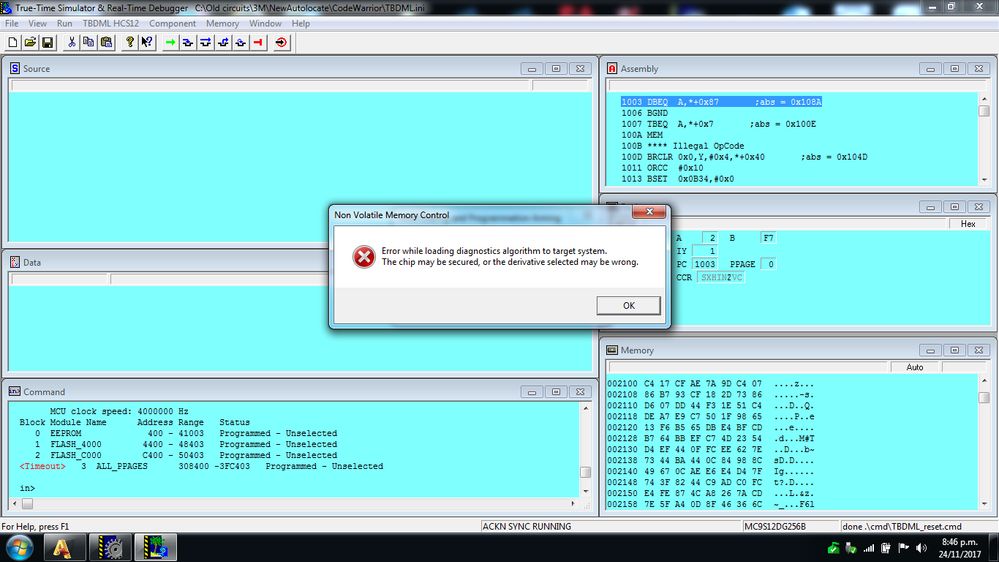This screenshot has height=562, width=999.
Task: Click the red Timeout text in Command window
Action: pos(42,466)
